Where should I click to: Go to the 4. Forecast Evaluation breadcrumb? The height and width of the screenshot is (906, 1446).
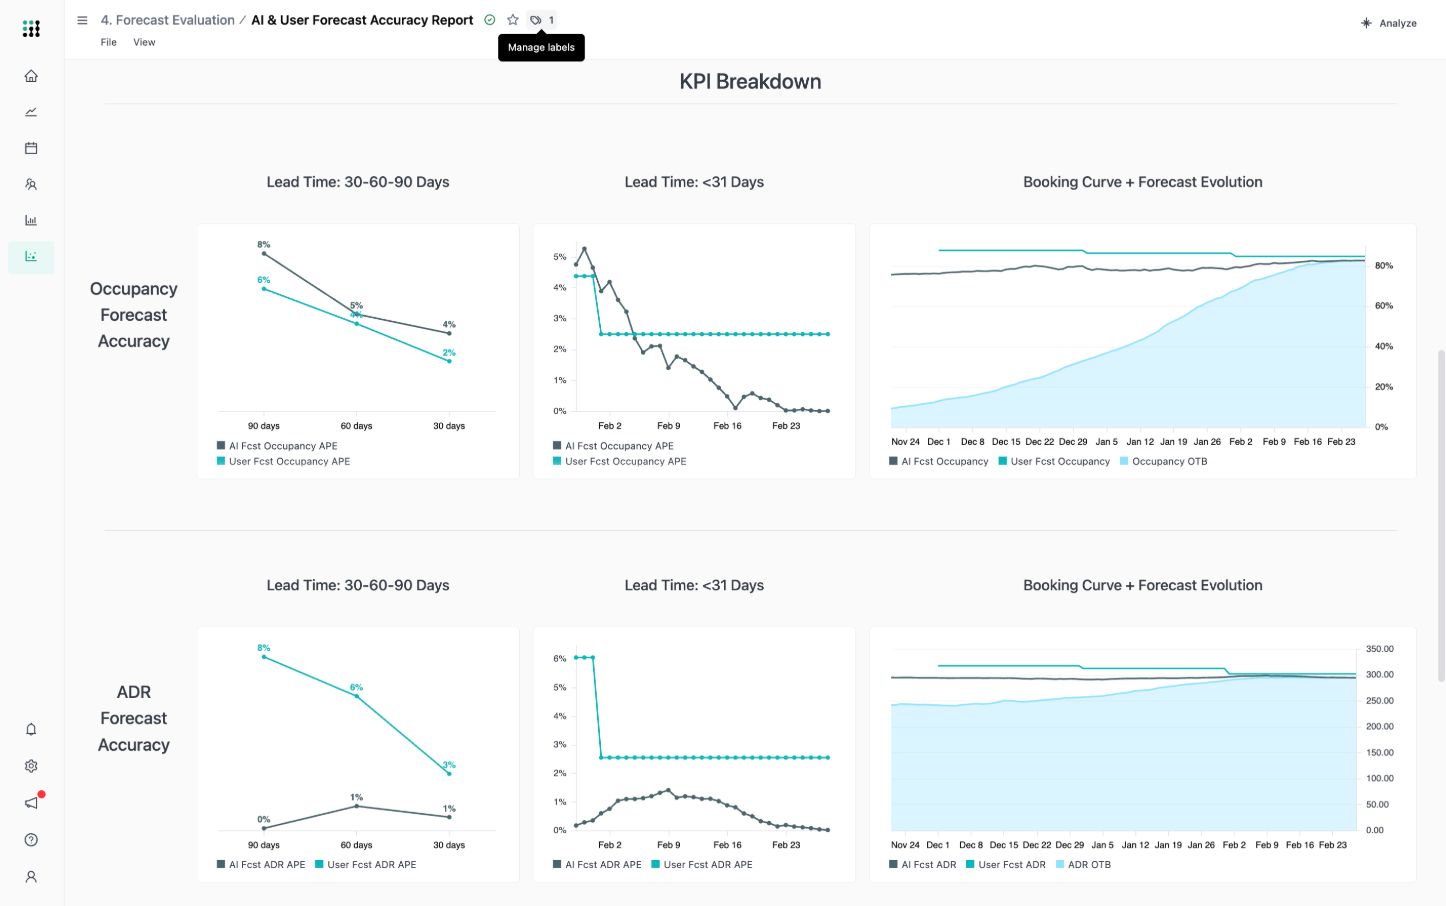(167, 20)
